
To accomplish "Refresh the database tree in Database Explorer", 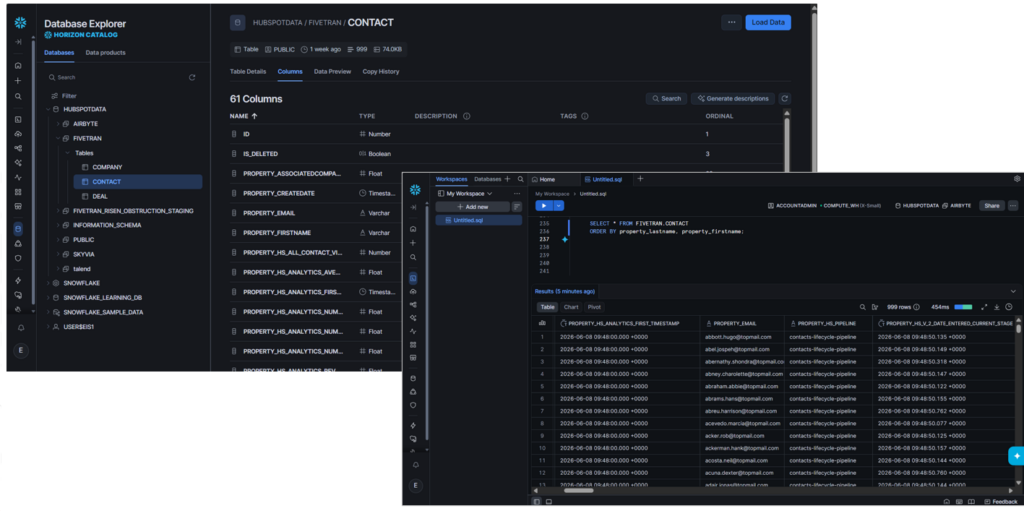I will [192, 77].
